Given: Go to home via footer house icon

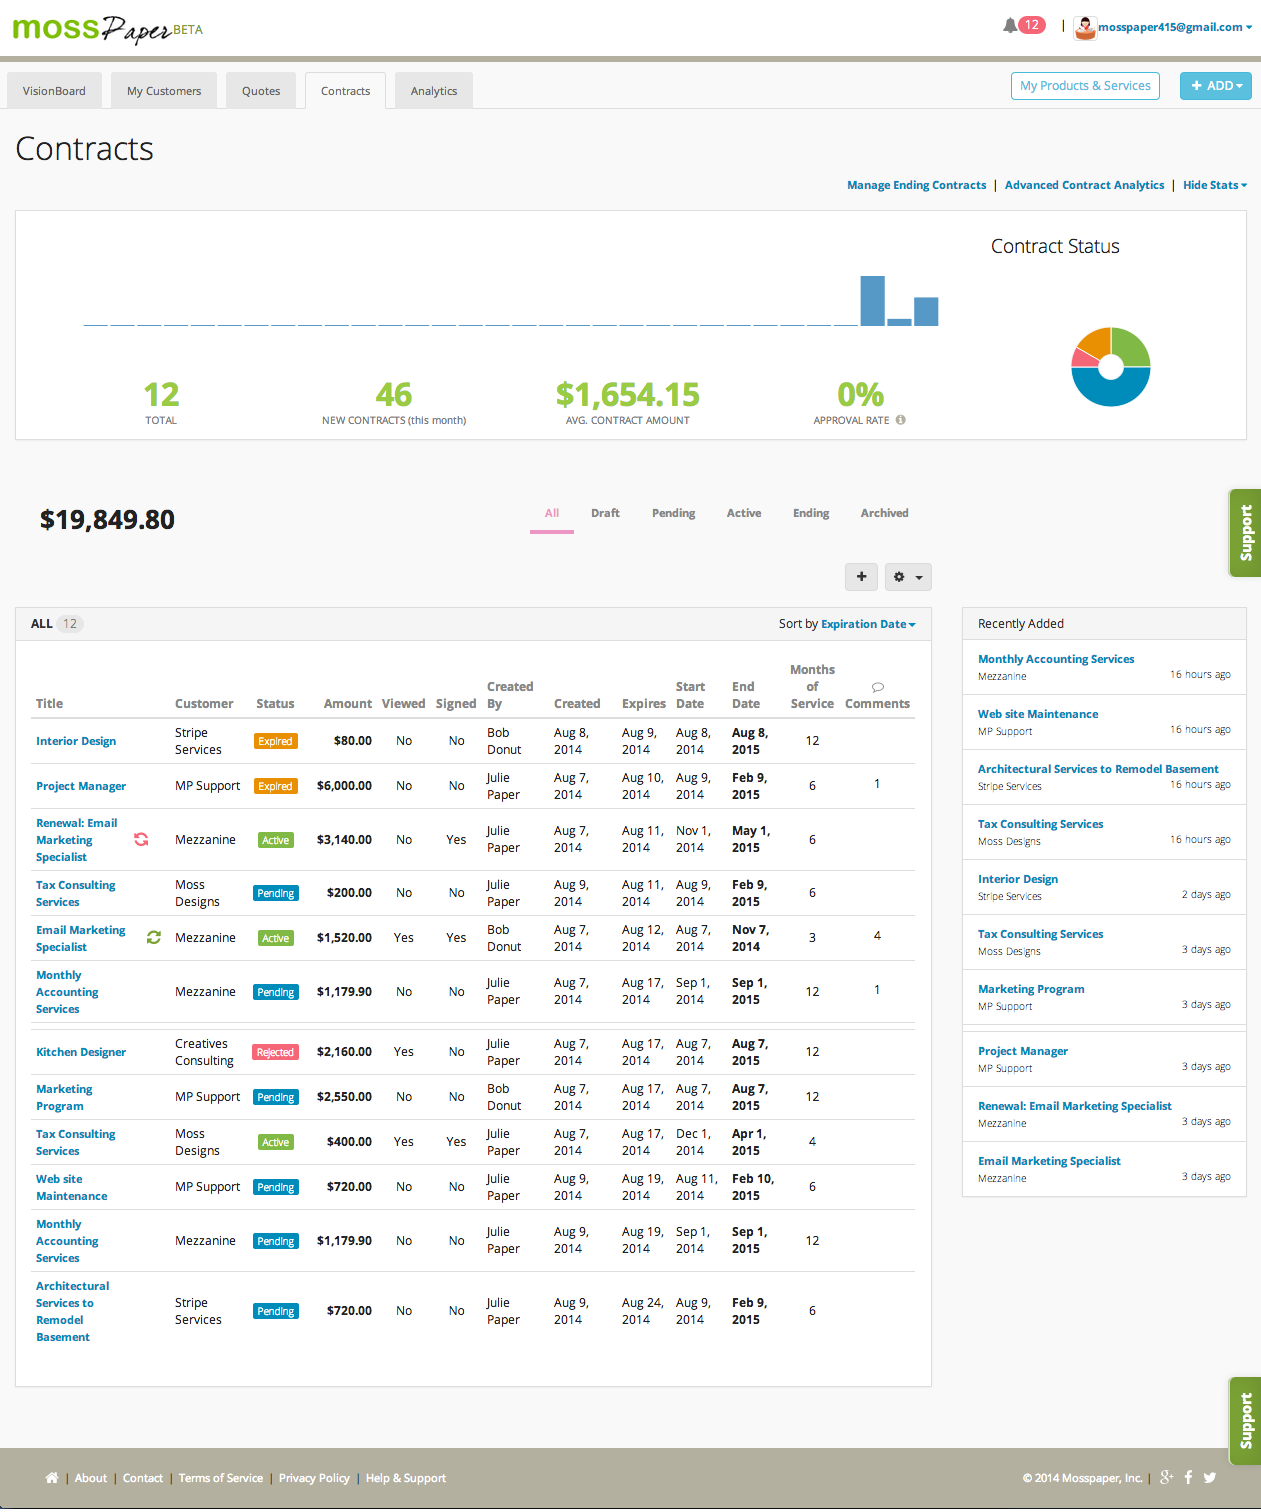Looking at the screenshot, I should (52, 1477).
